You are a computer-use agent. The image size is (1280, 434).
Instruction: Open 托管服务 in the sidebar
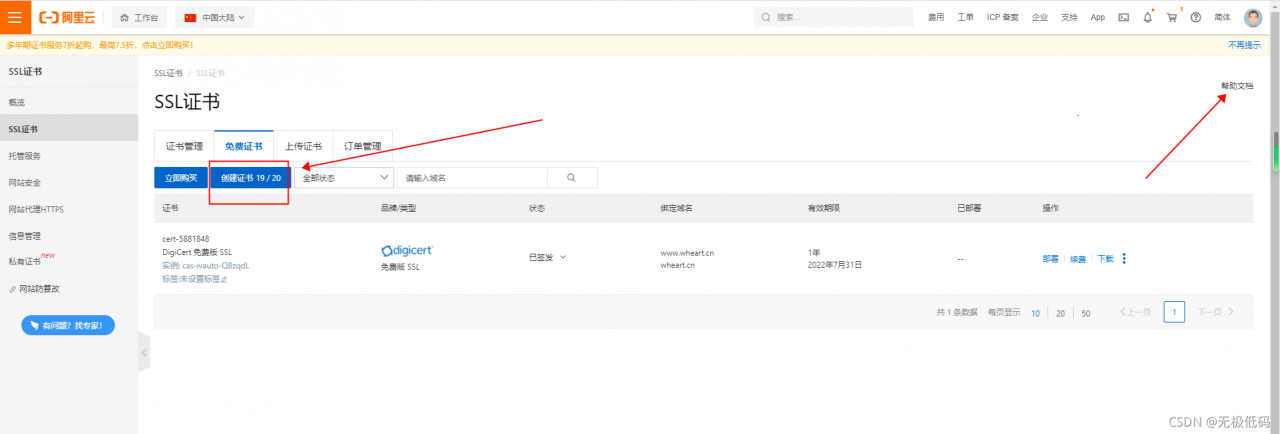coord(69,156)
